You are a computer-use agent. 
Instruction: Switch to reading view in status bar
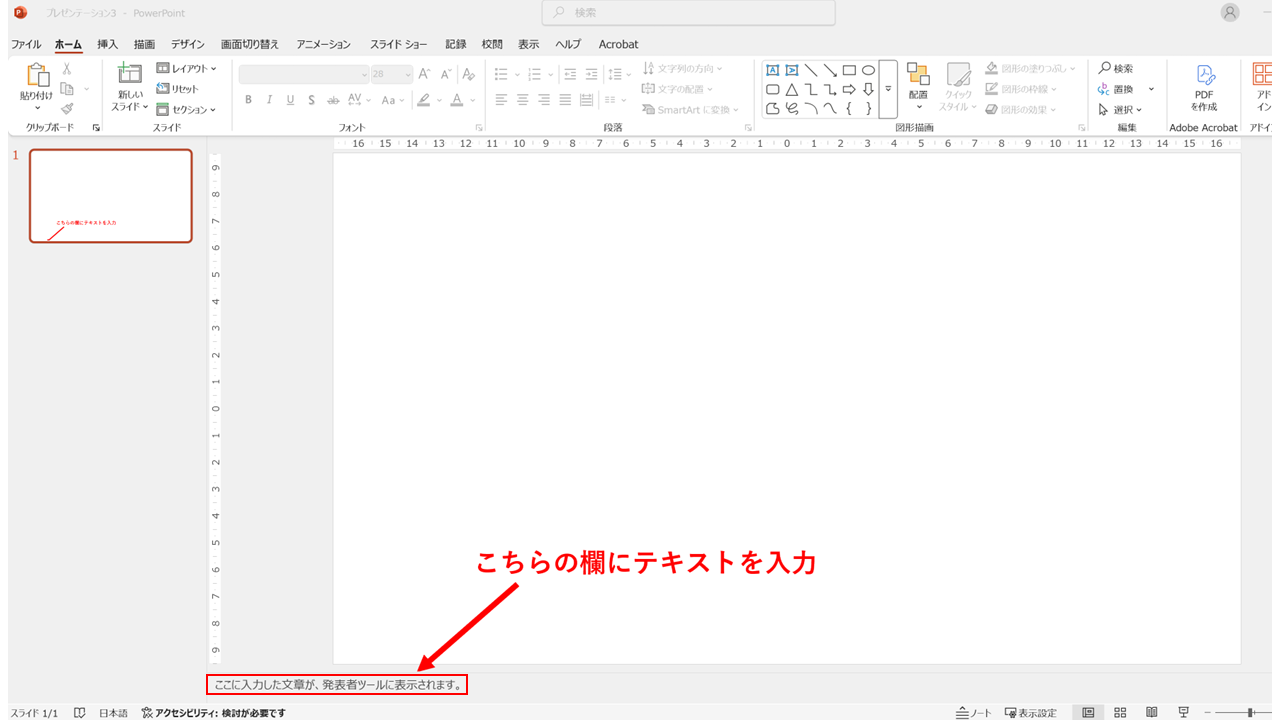coord(1151,713)
